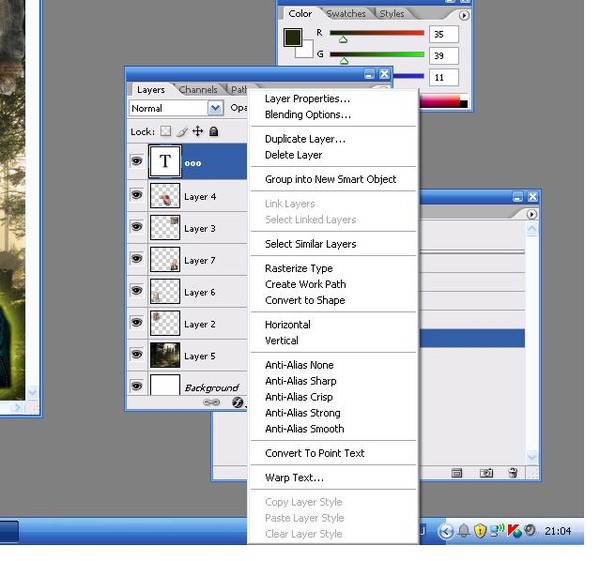The image size is (600, 561).
Task: Click the lock transparent pixels icon
Action: click(166, 132)
